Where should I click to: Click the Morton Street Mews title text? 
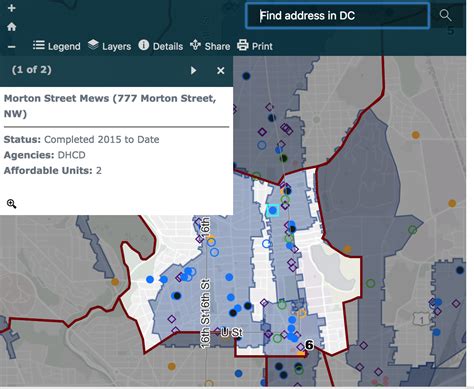click(110, 106)
